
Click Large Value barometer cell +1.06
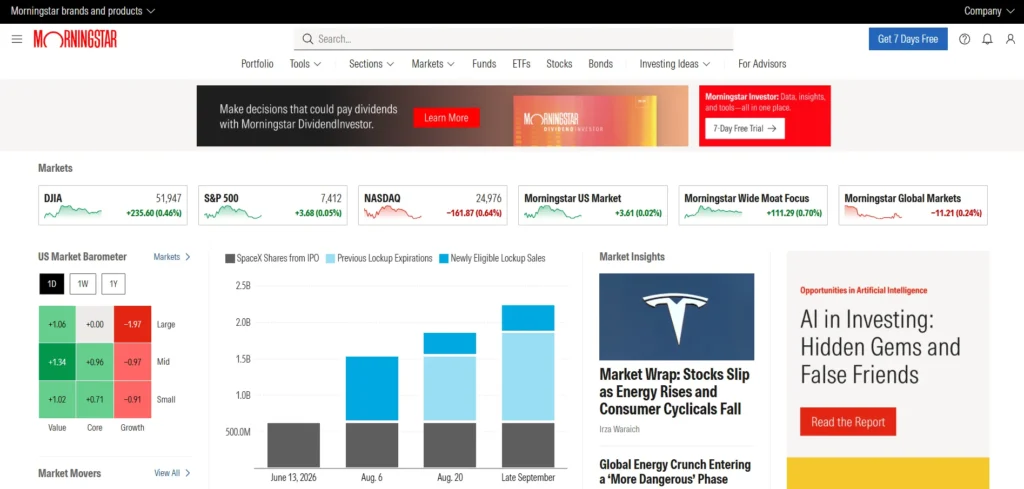tap(57, 324)
